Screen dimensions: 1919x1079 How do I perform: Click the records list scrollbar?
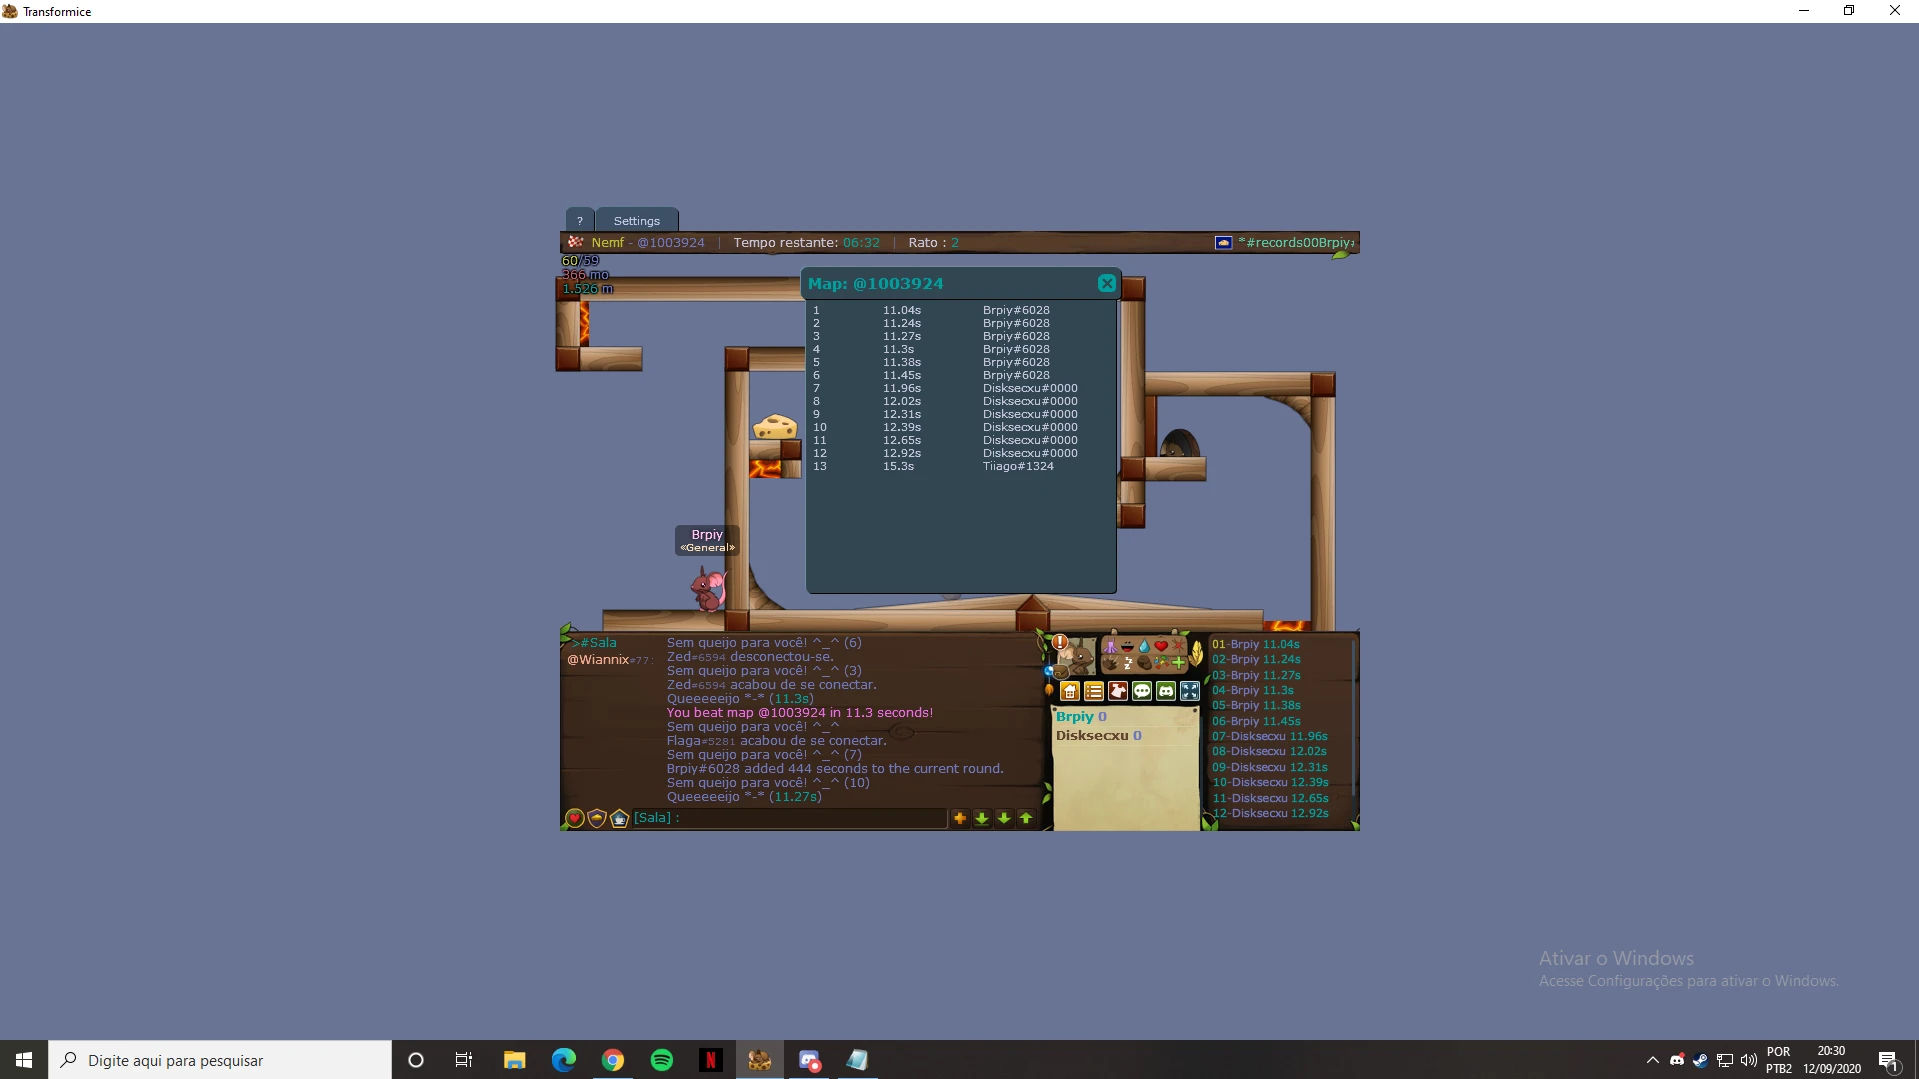[1353, 716]
